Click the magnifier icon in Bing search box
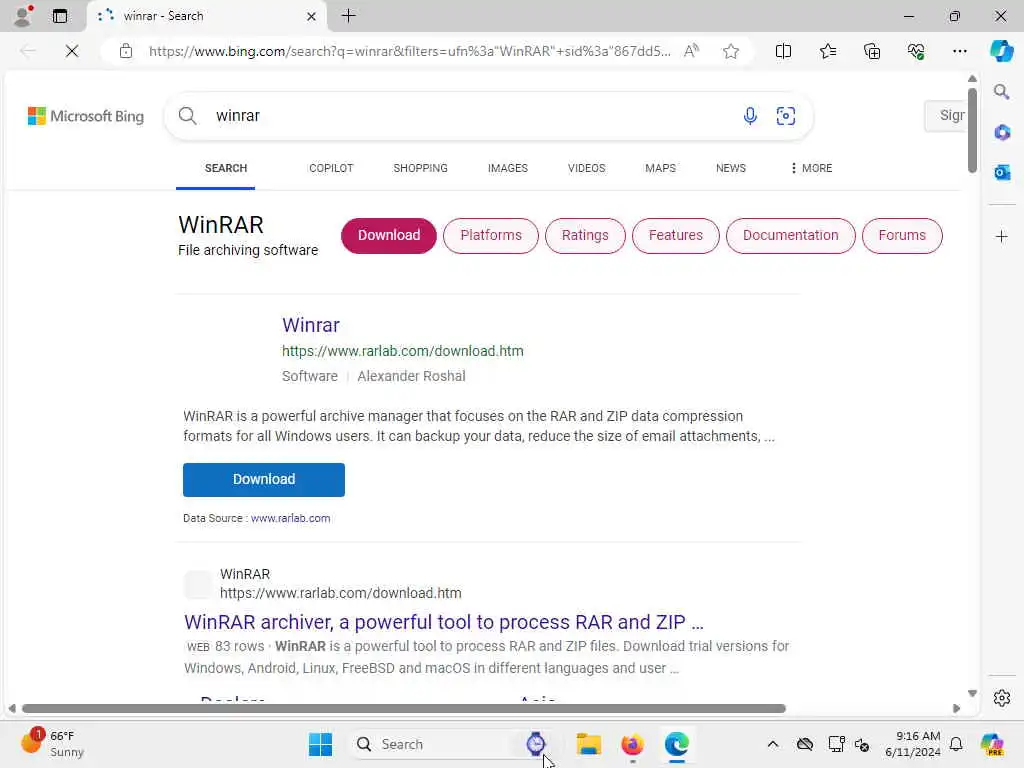This screenshot has width=1024, height=768. coord(187,116)
